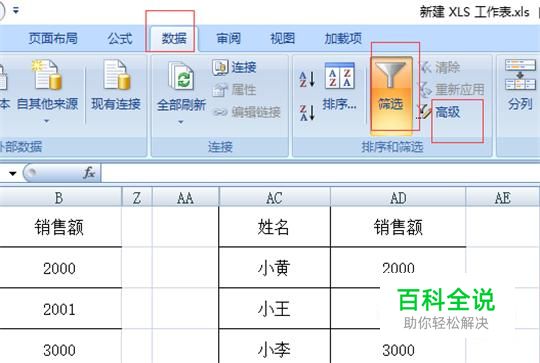Switch to the 审阅 tab
Viewport: 540px width, 363px height.
click(x=228, y=39)
